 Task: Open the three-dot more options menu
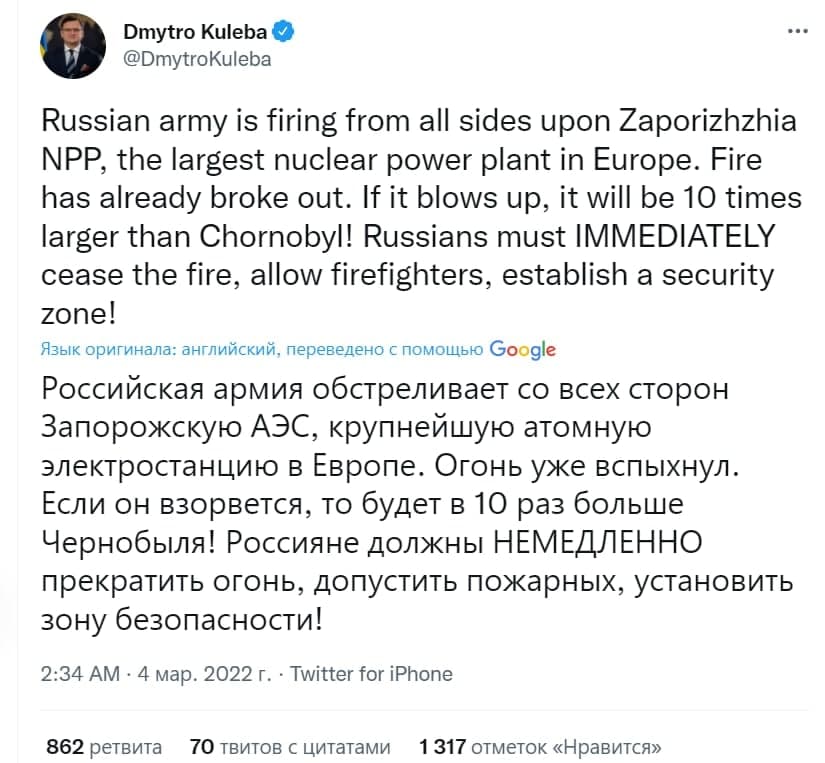point(796,31)
